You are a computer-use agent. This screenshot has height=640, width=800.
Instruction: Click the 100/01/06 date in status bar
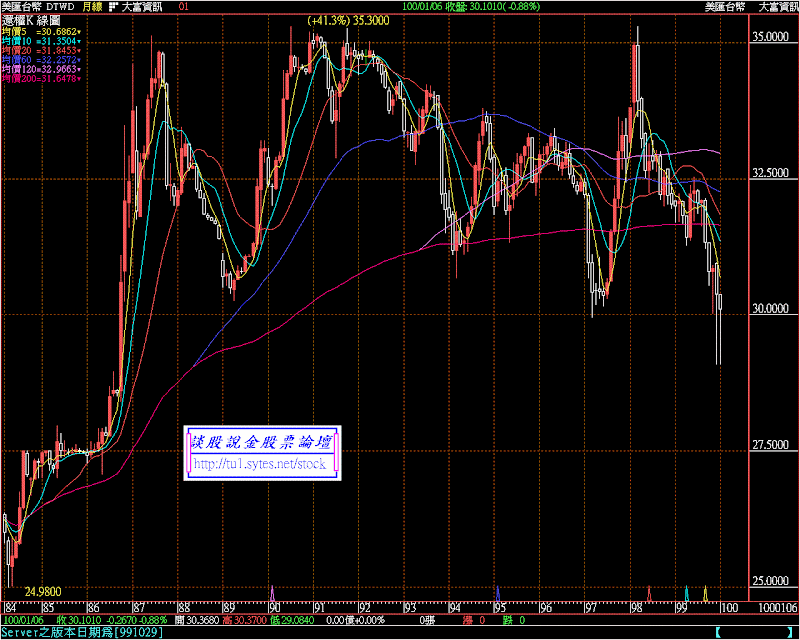[23, 620]
